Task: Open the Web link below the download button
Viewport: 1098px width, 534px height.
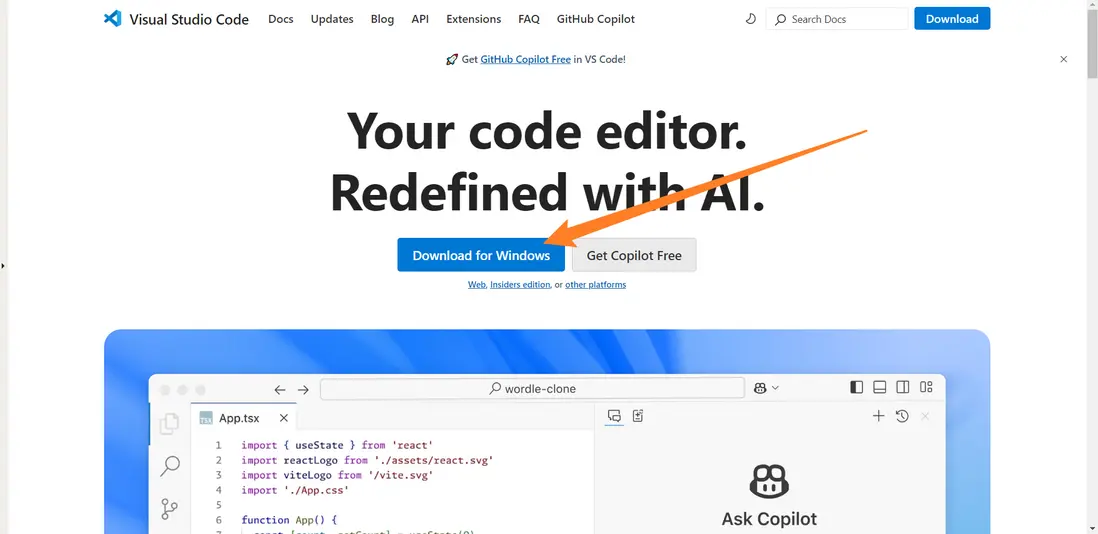Action: 477,285
